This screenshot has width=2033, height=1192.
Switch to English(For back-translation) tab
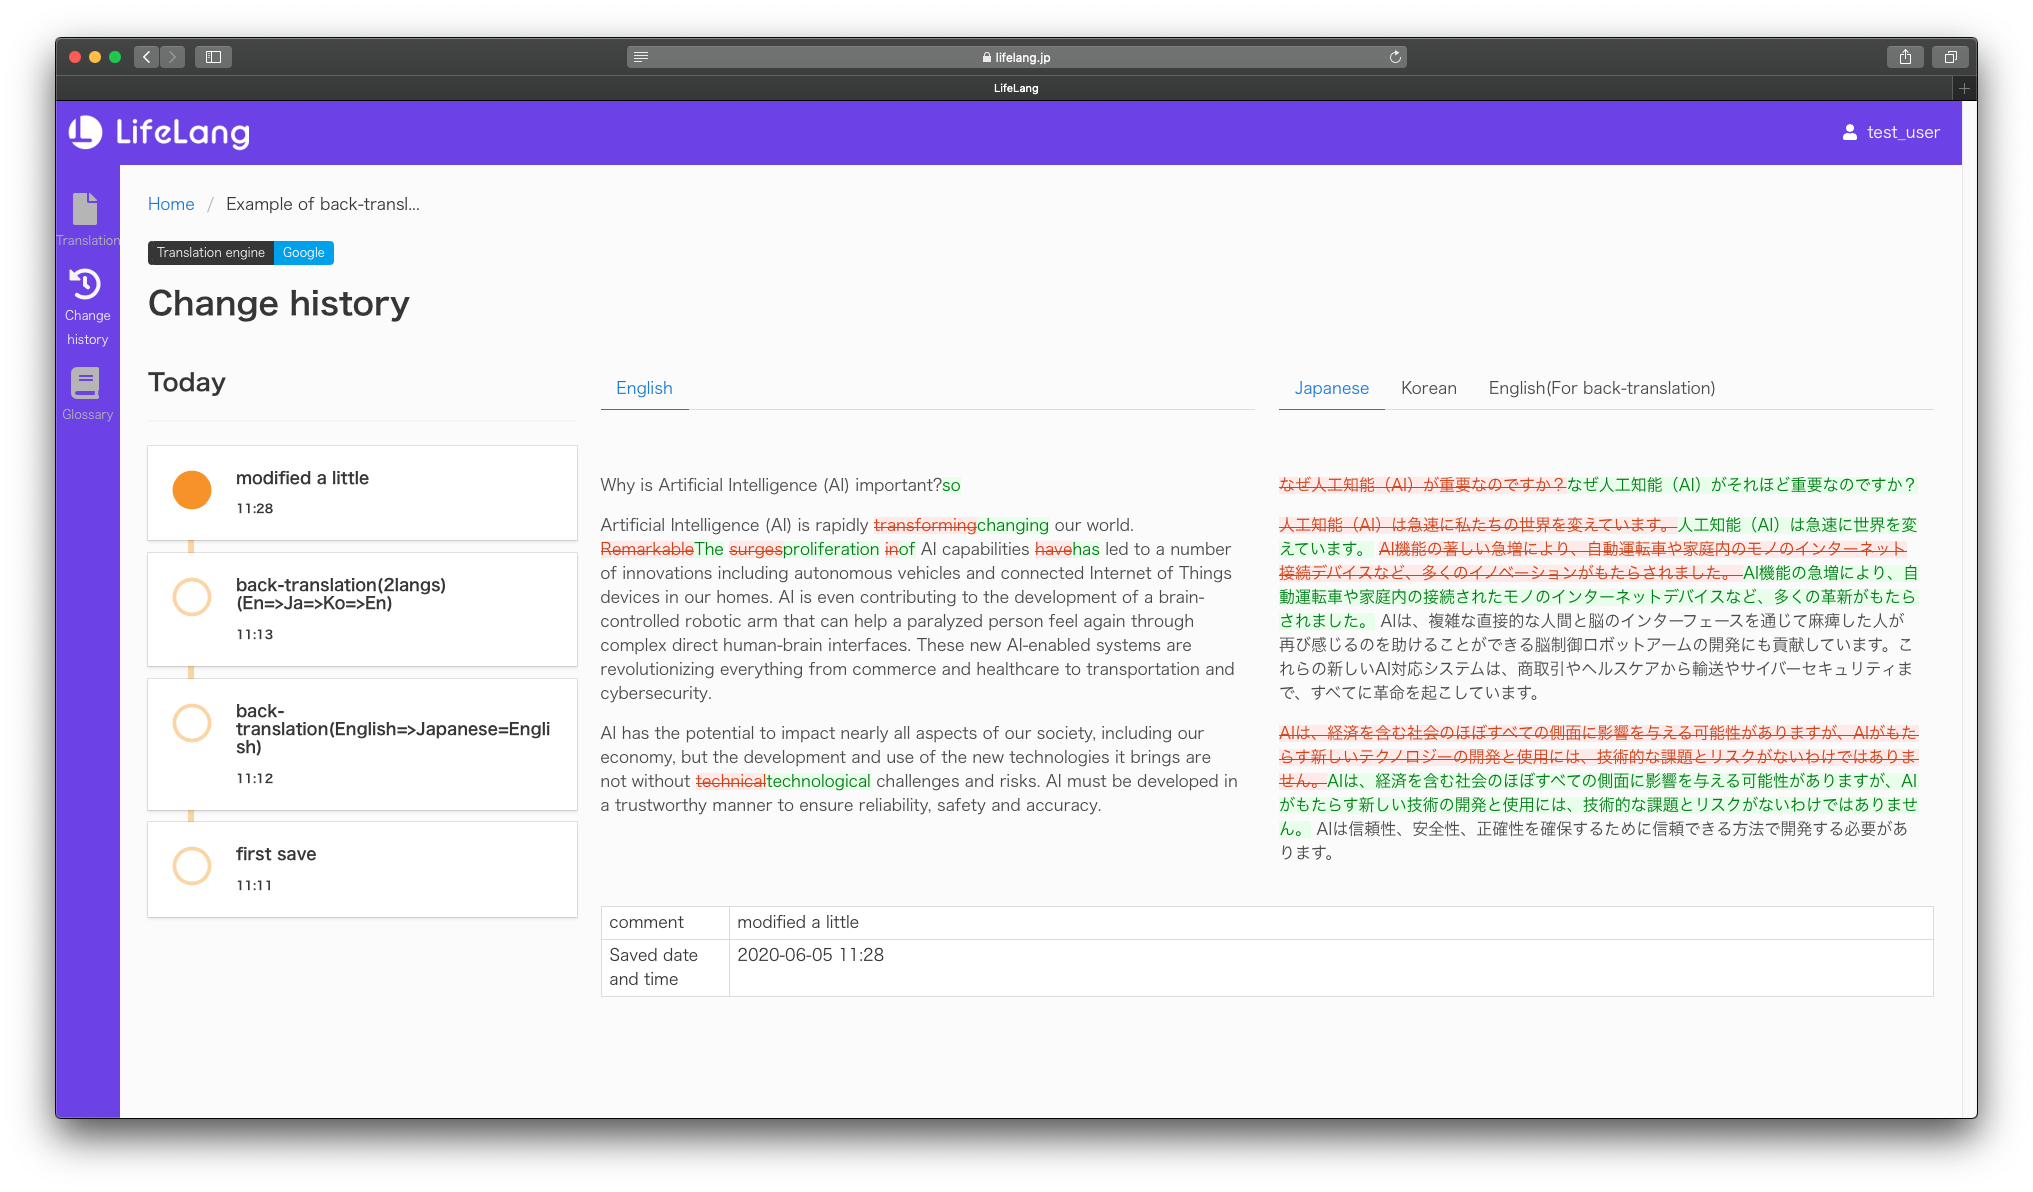(x=1601, y=388)
